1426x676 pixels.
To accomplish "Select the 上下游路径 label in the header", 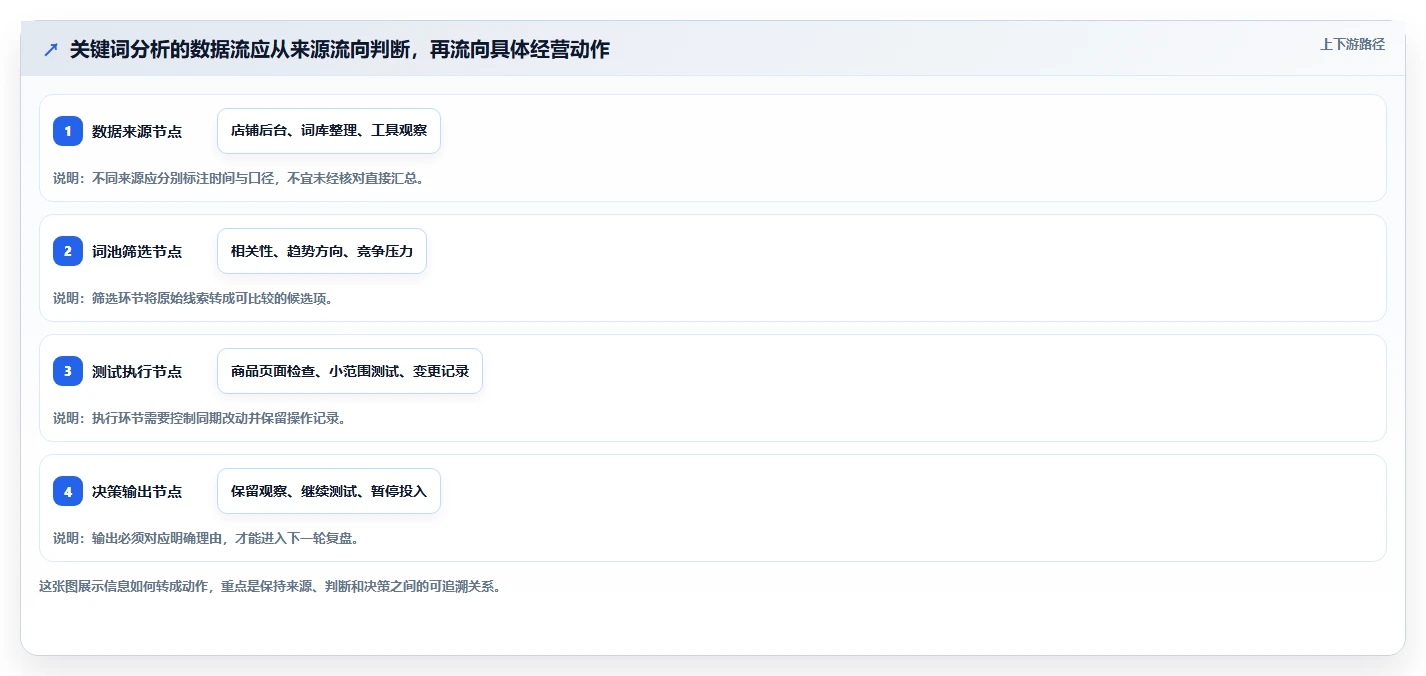I will click(1352, 44).
